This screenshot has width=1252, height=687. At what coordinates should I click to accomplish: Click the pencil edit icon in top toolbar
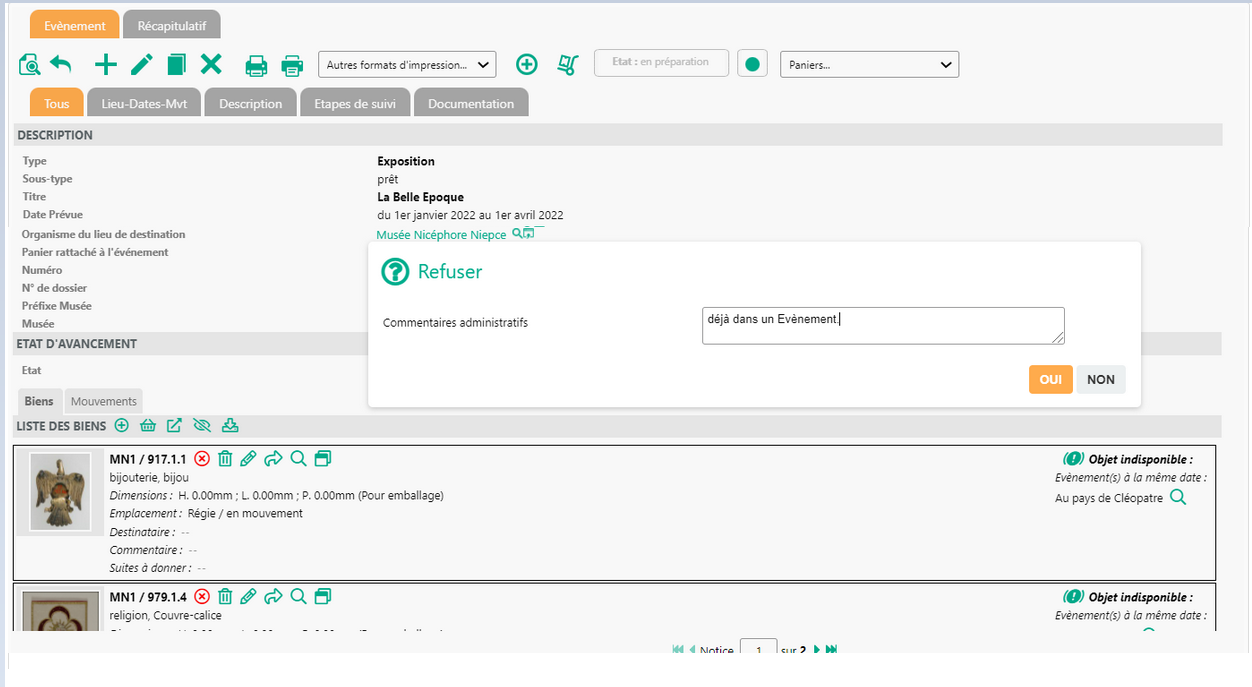141,65
